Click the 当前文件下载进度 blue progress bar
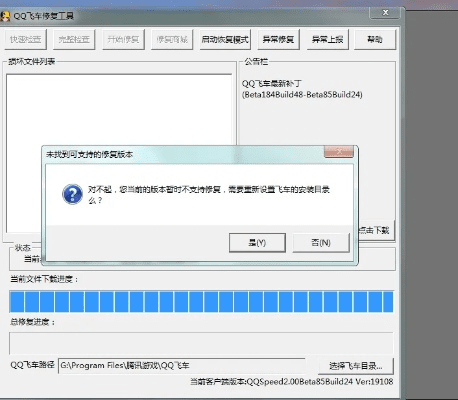Screen dimensions: 458x400 tap(201, 302)
